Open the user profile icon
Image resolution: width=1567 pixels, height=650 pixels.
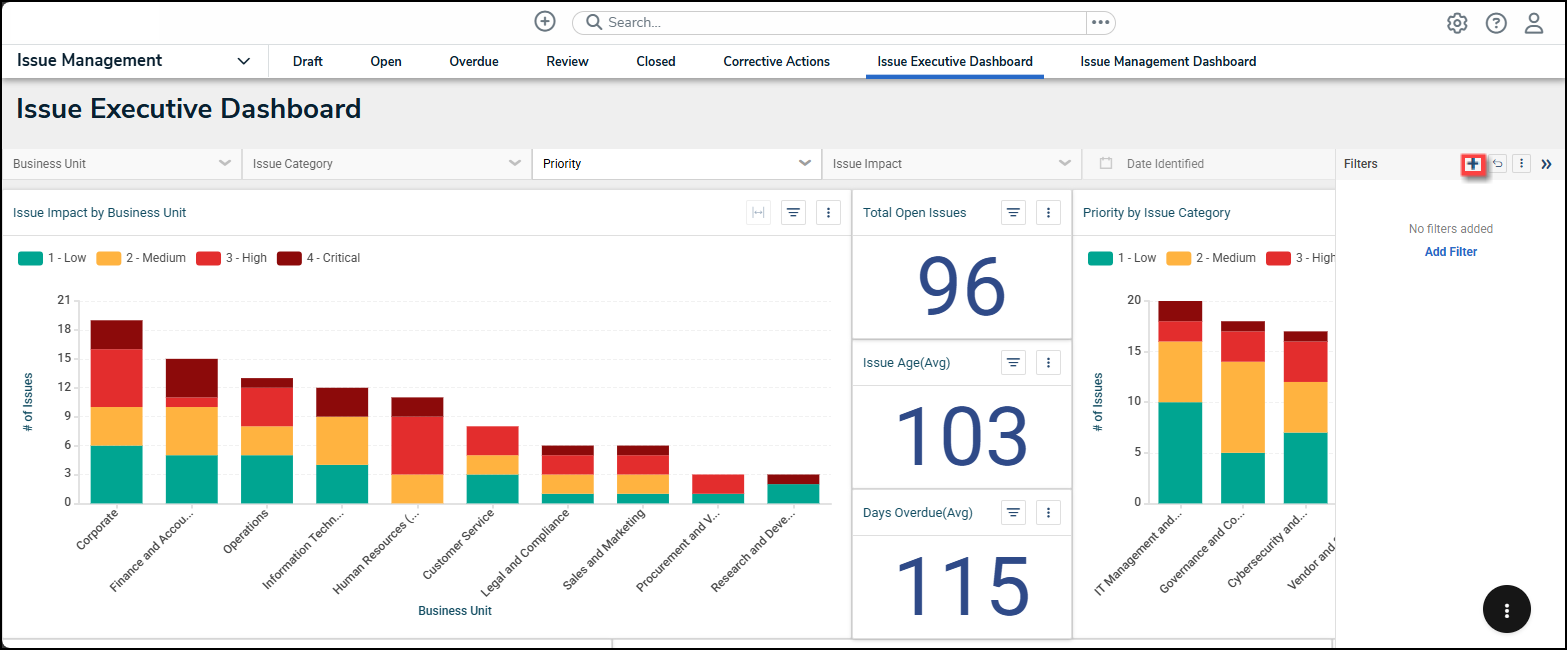coord(1533,23)
